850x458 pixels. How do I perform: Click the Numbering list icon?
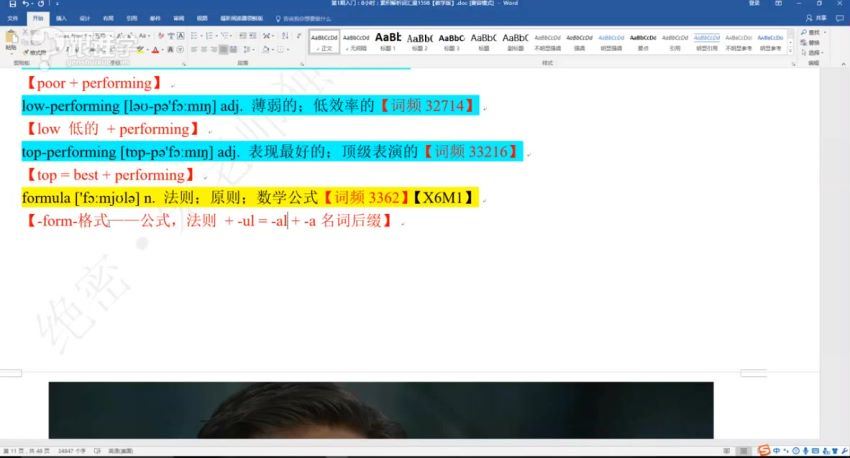210,36
